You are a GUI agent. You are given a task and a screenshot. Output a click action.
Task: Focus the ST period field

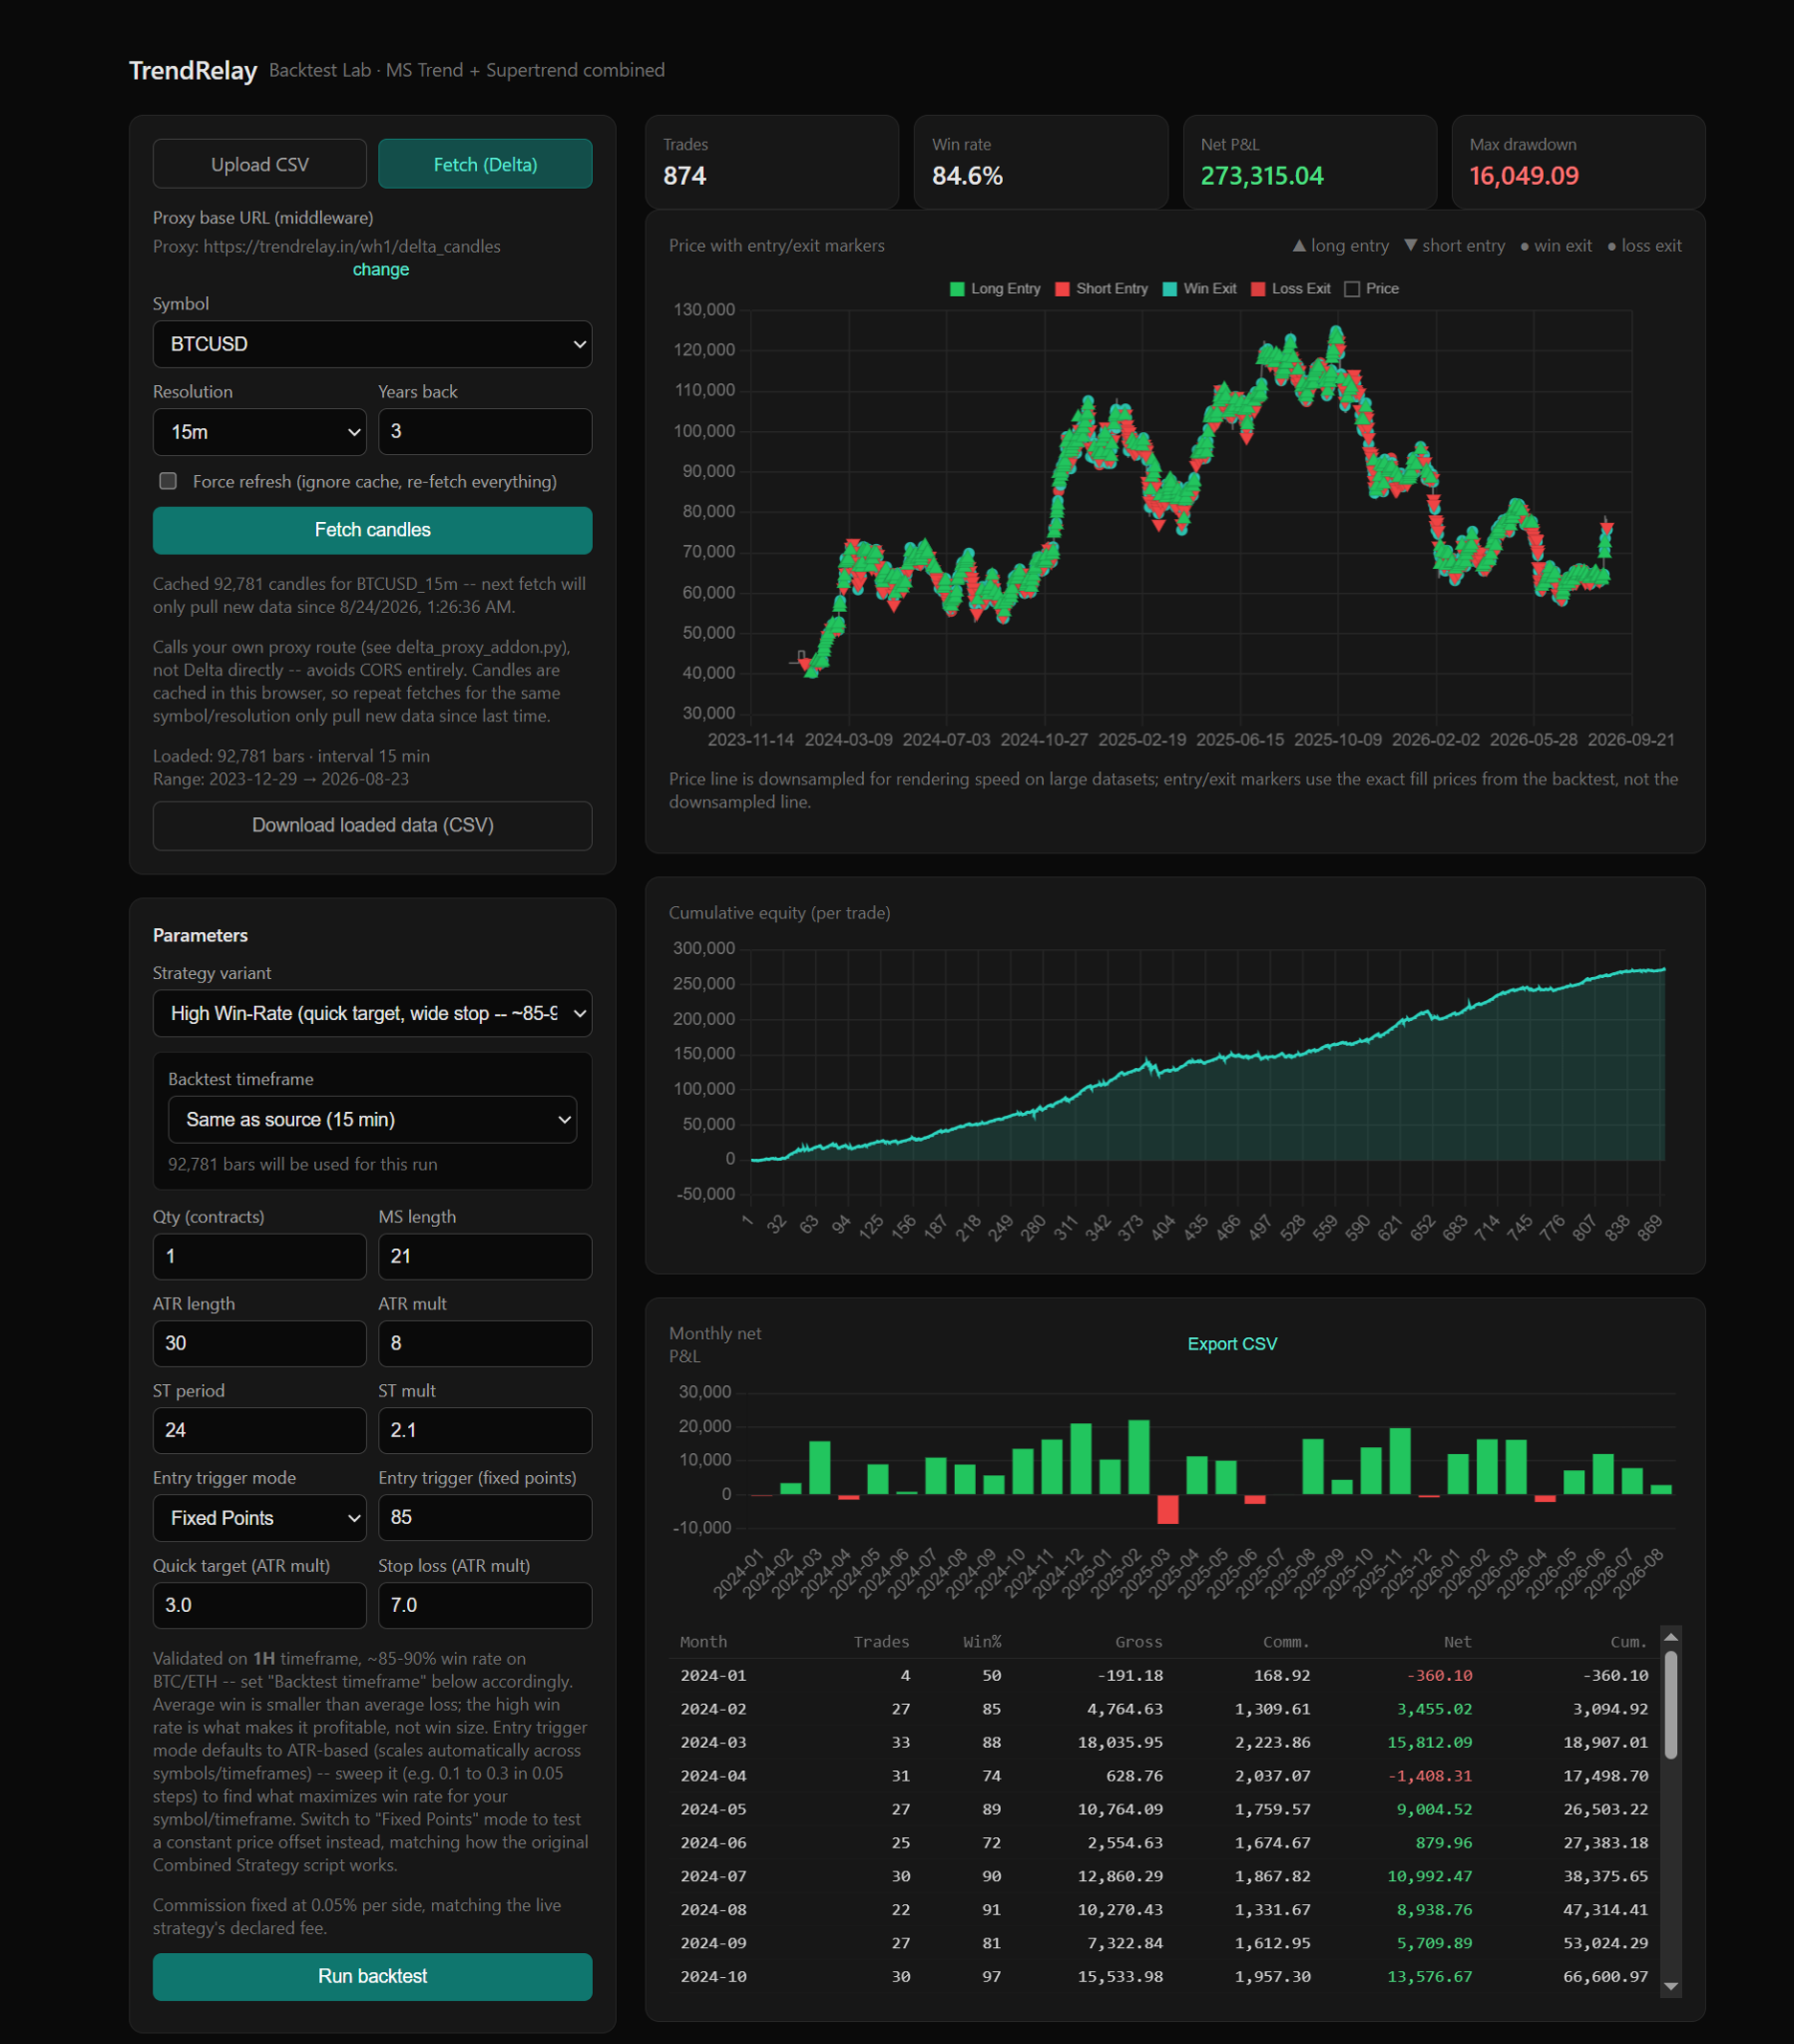pos(260,1430)
